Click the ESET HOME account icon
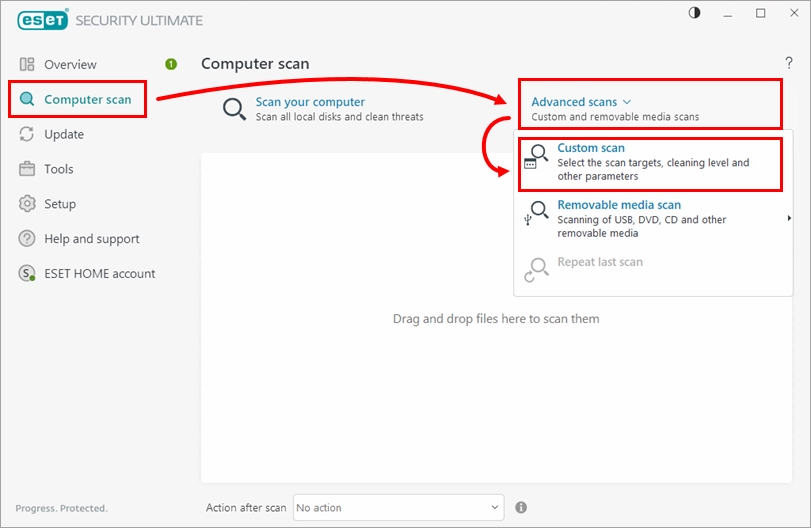The height and width of the screenshot is (528, 811). point(27,274)
